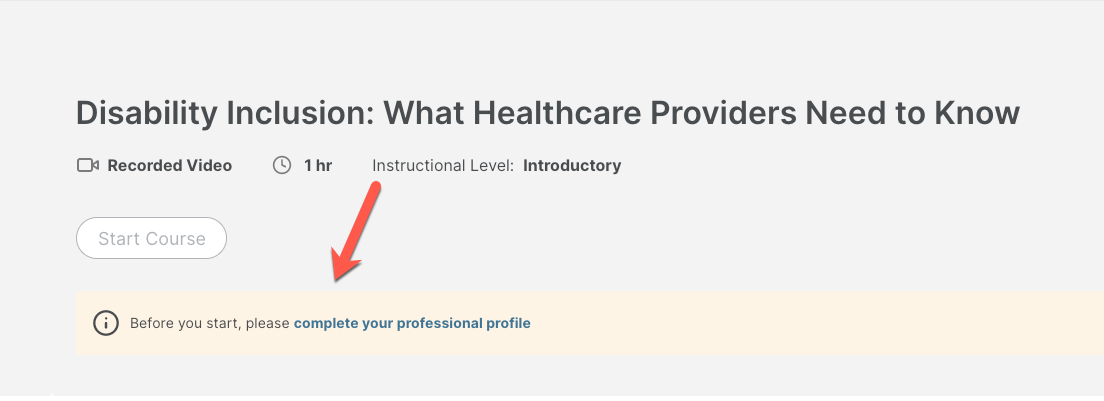Click the video camera icon
The image size is (1104, 401).
pos(88,165)
